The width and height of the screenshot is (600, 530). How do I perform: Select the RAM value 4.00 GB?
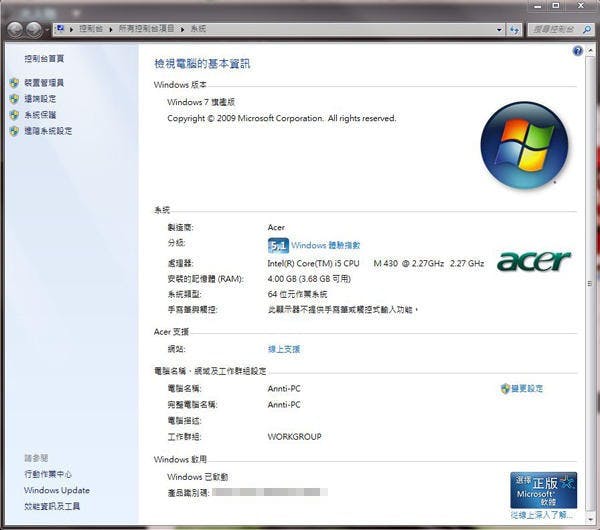pyautogui.click(x=282, y=279)
